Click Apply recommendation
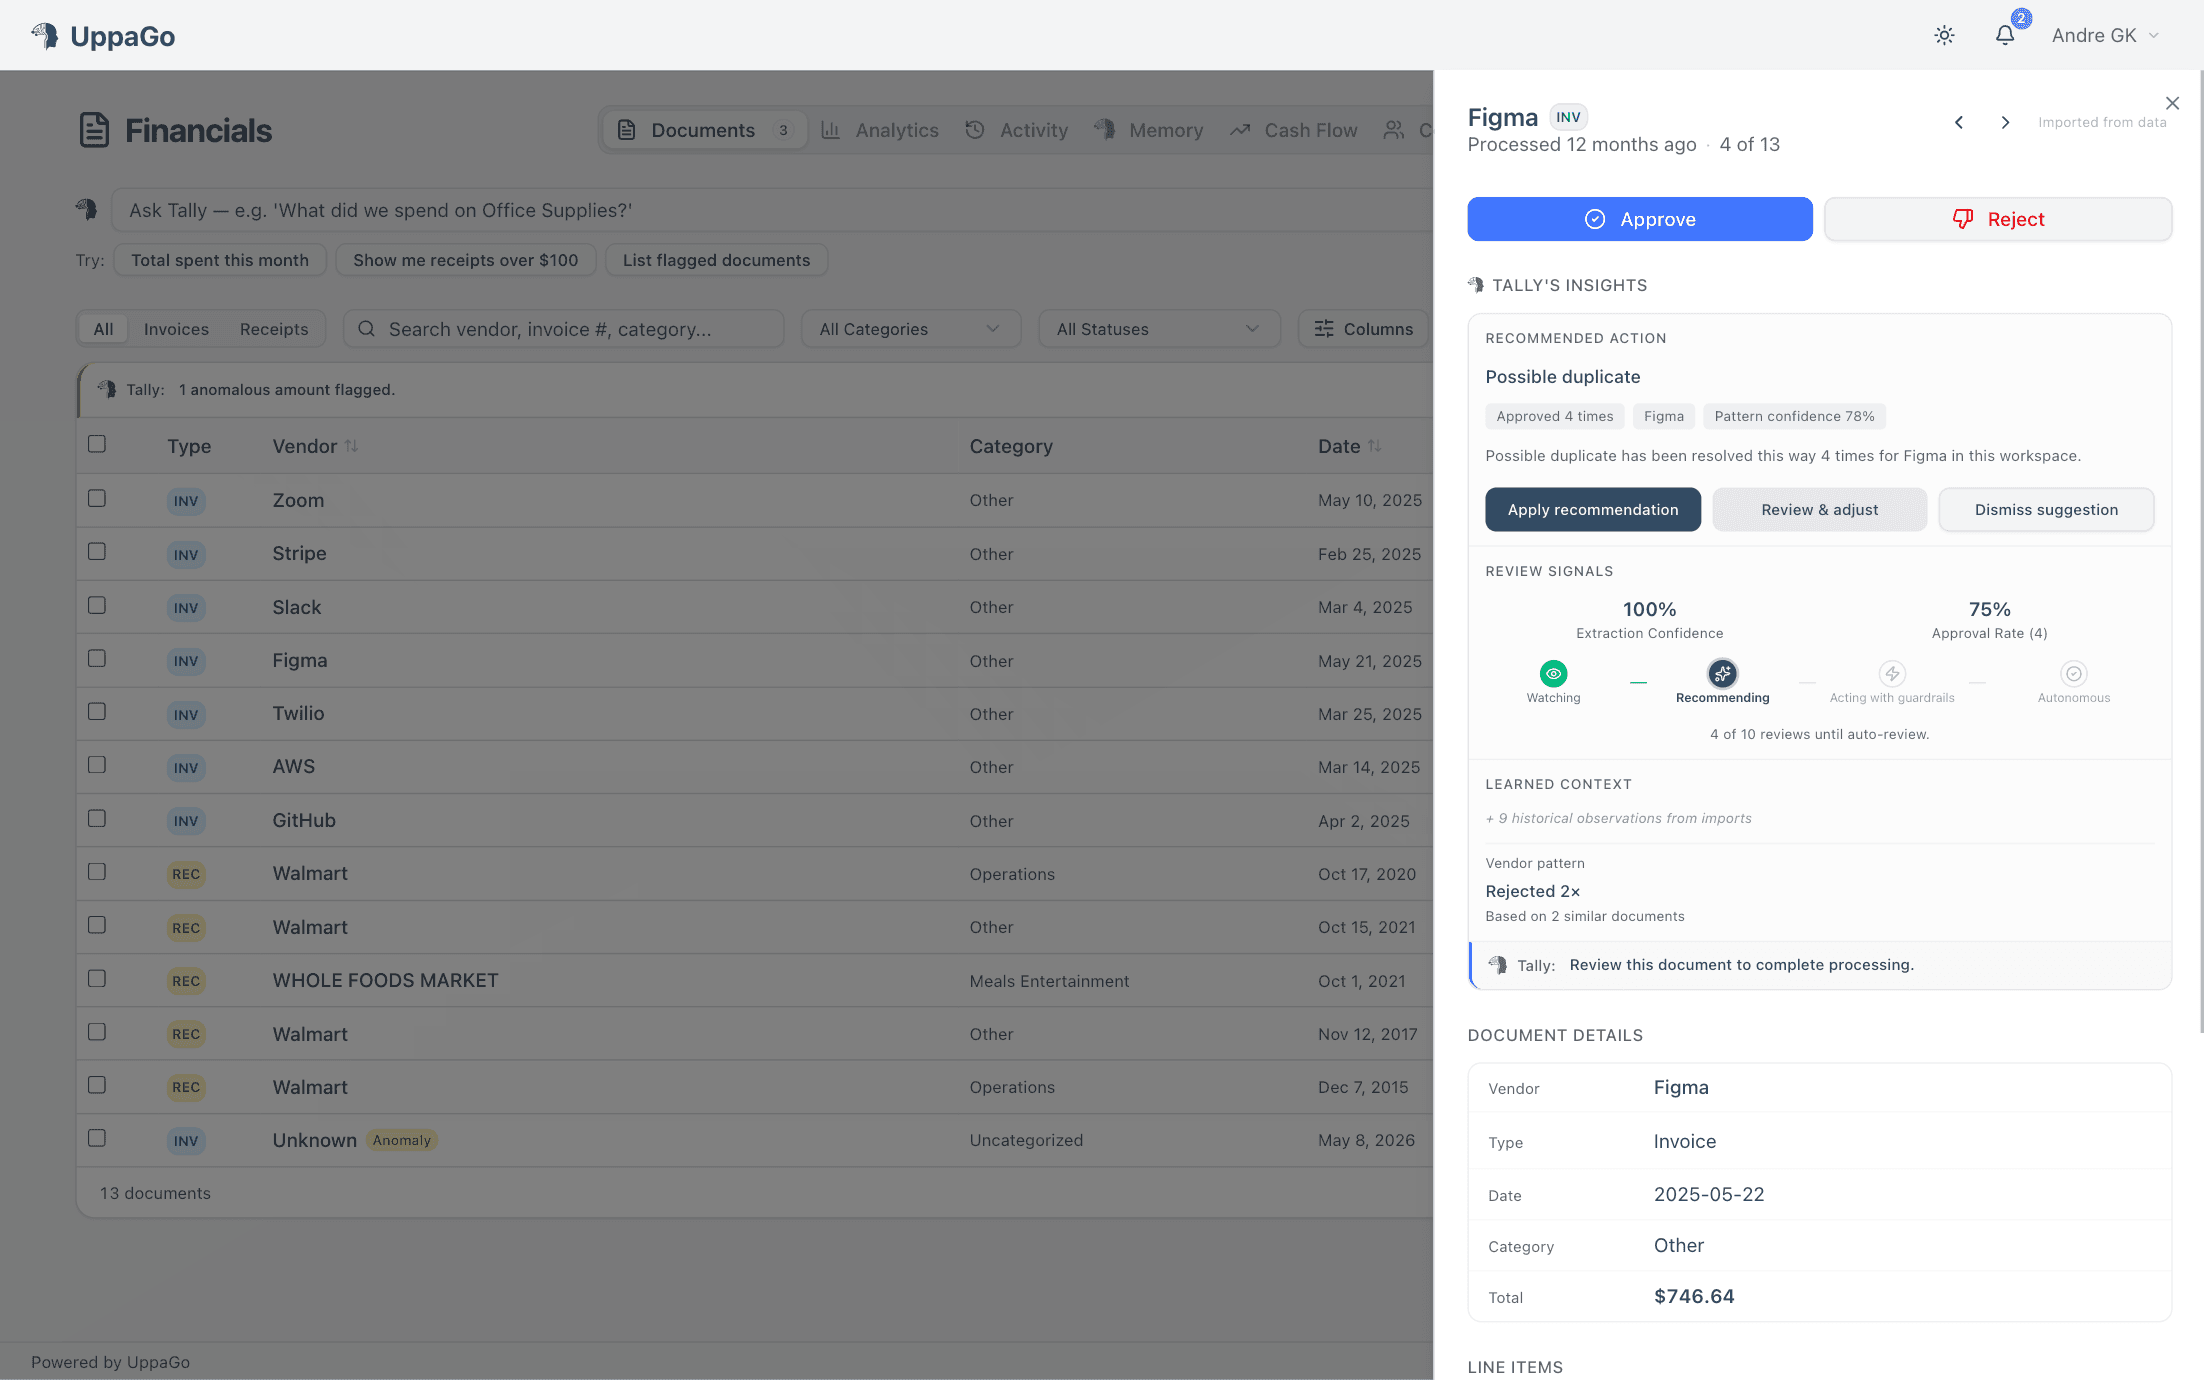The width and height of the screenshot is (2204, 1380). tap(1593, 510)
